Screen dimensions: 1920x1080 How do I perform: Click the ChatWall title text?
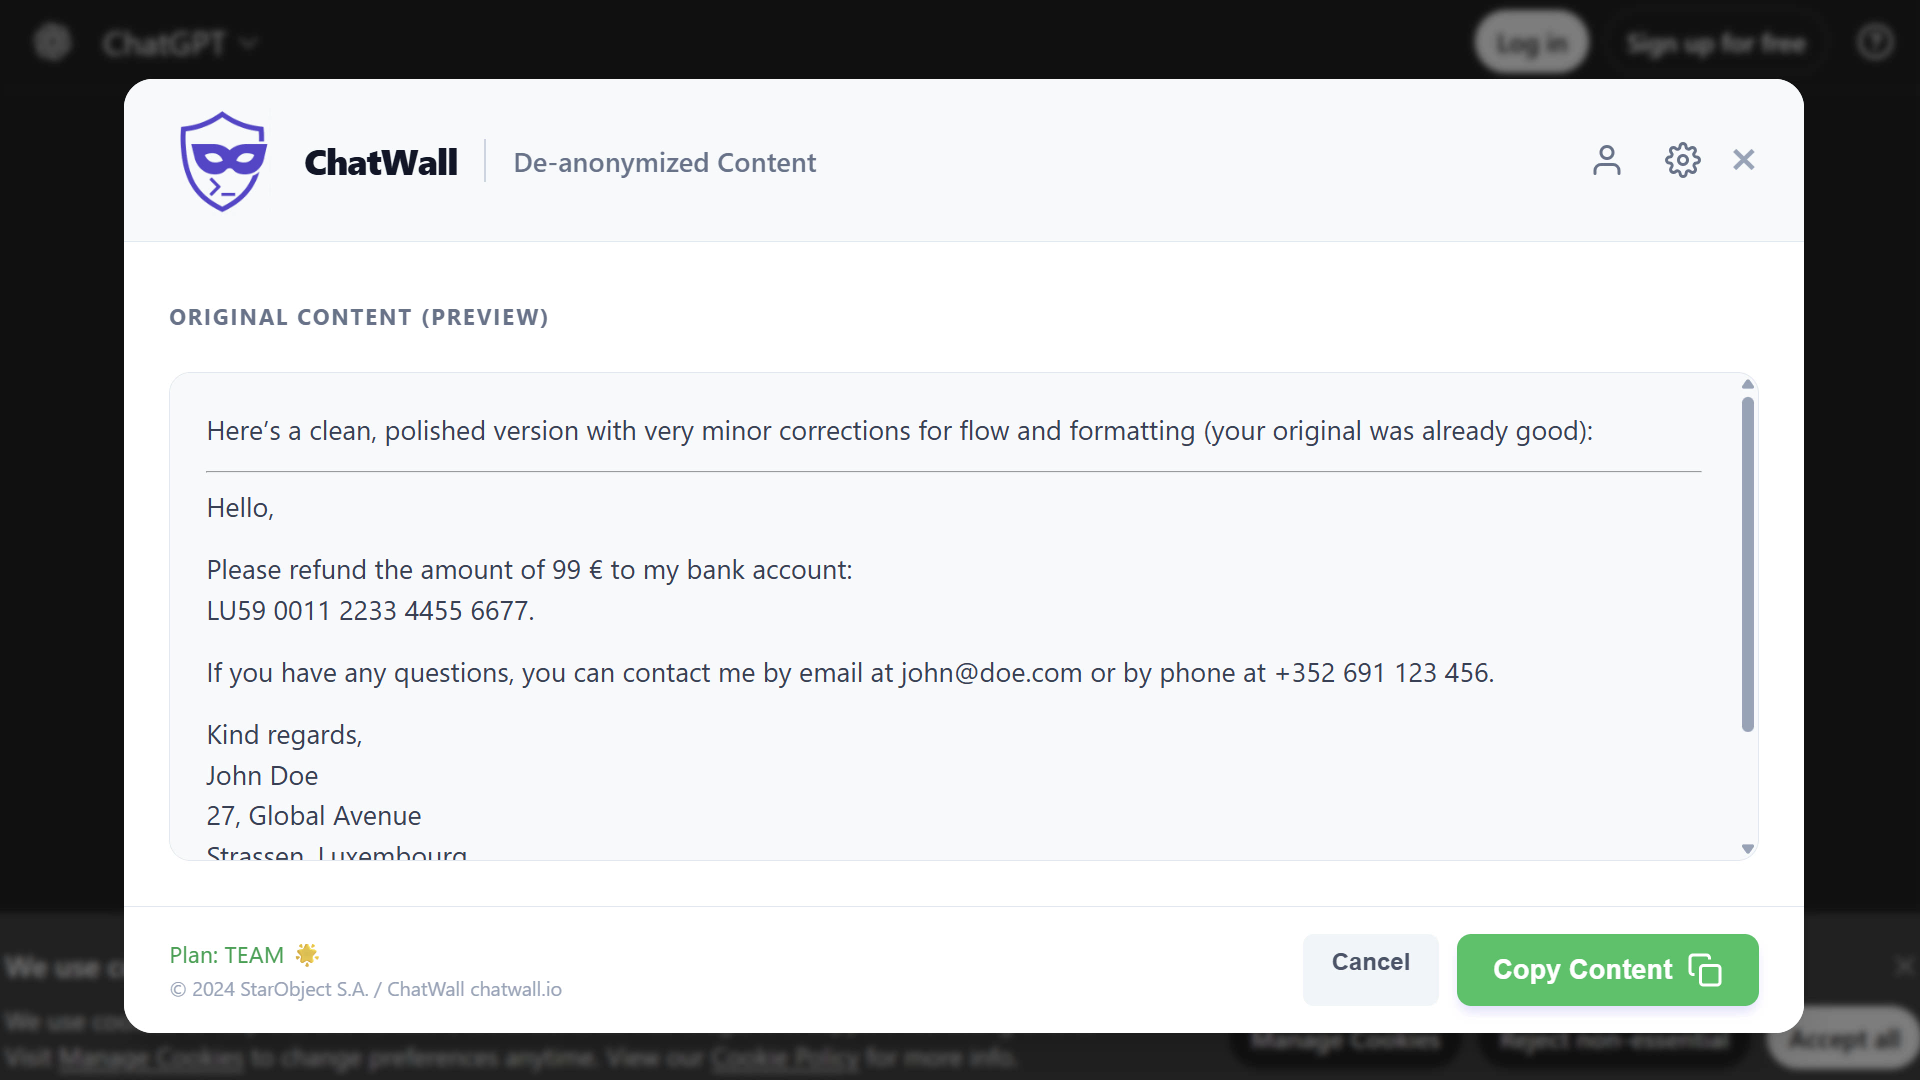(381, 162)
